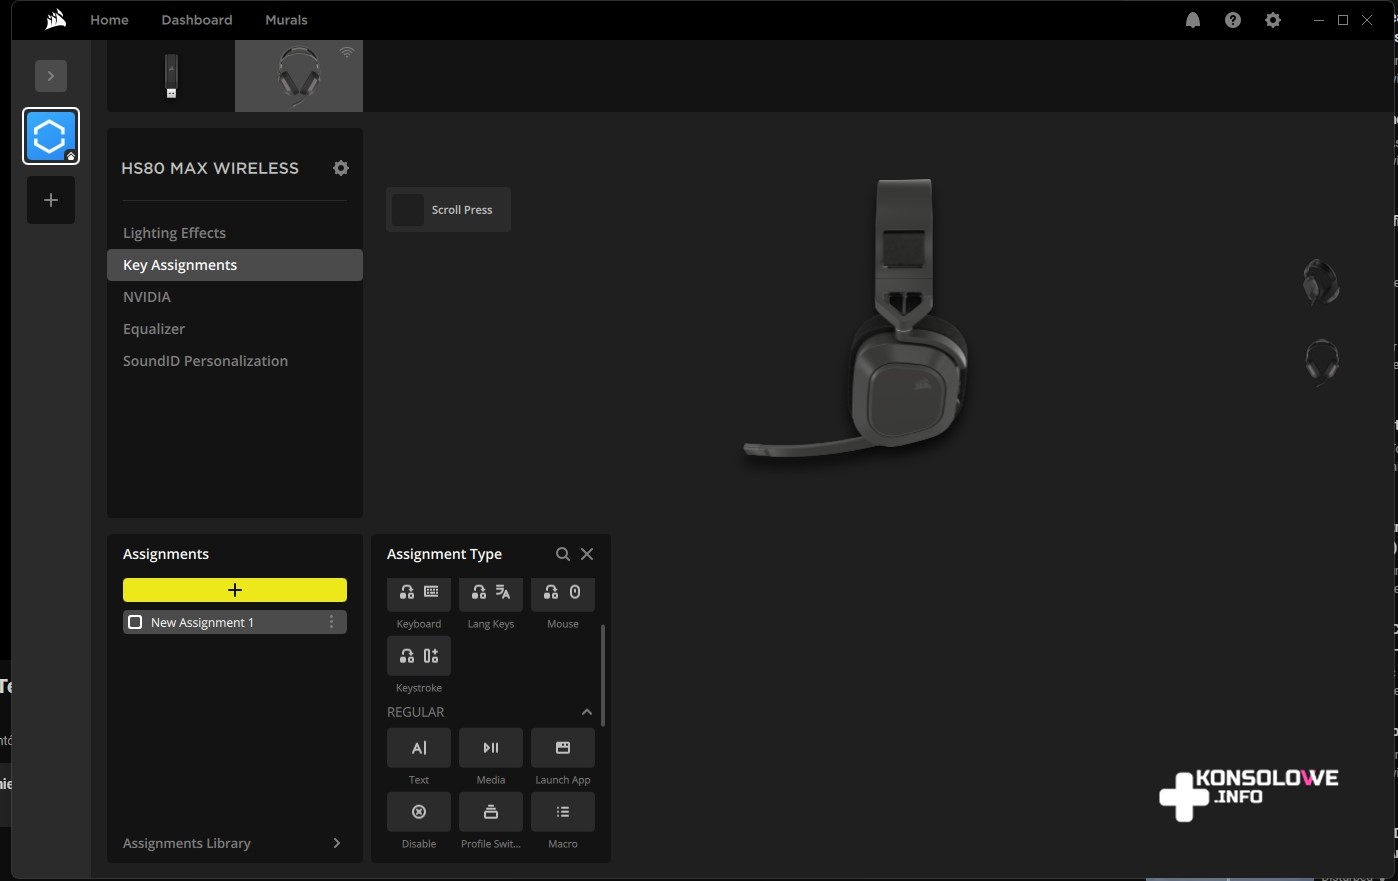
Task: Select the Keyboard assignment type icon
Action: pos(418,593)
